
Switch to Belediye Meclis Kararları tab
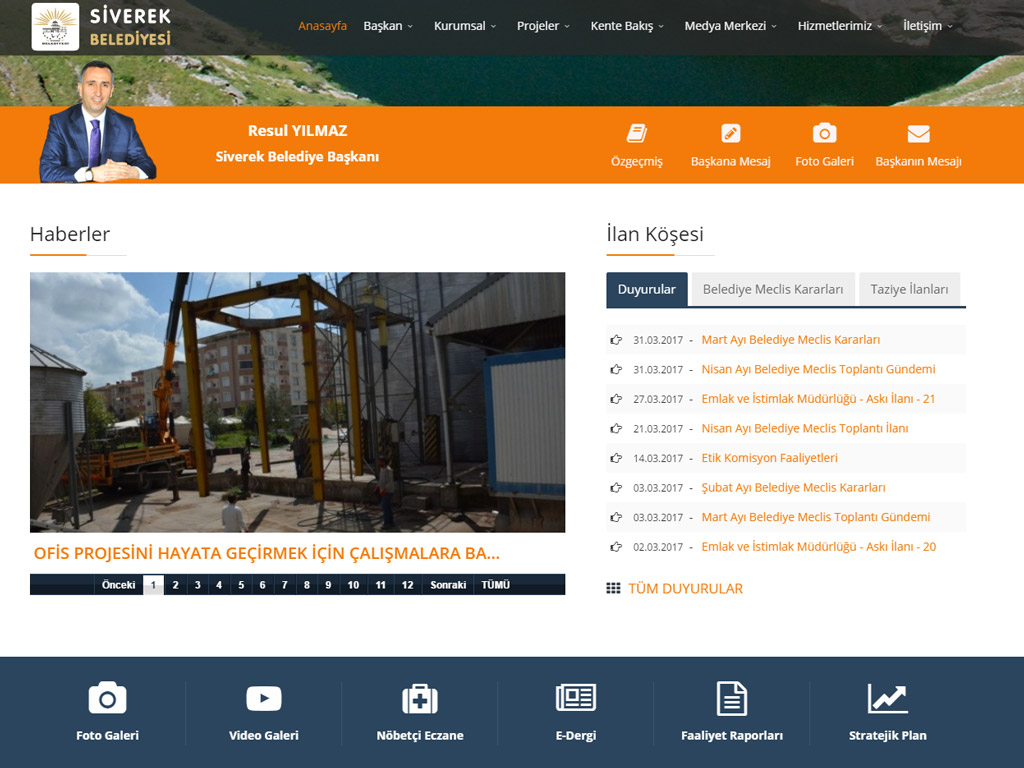pyautogui.click(x=772, y=290)
